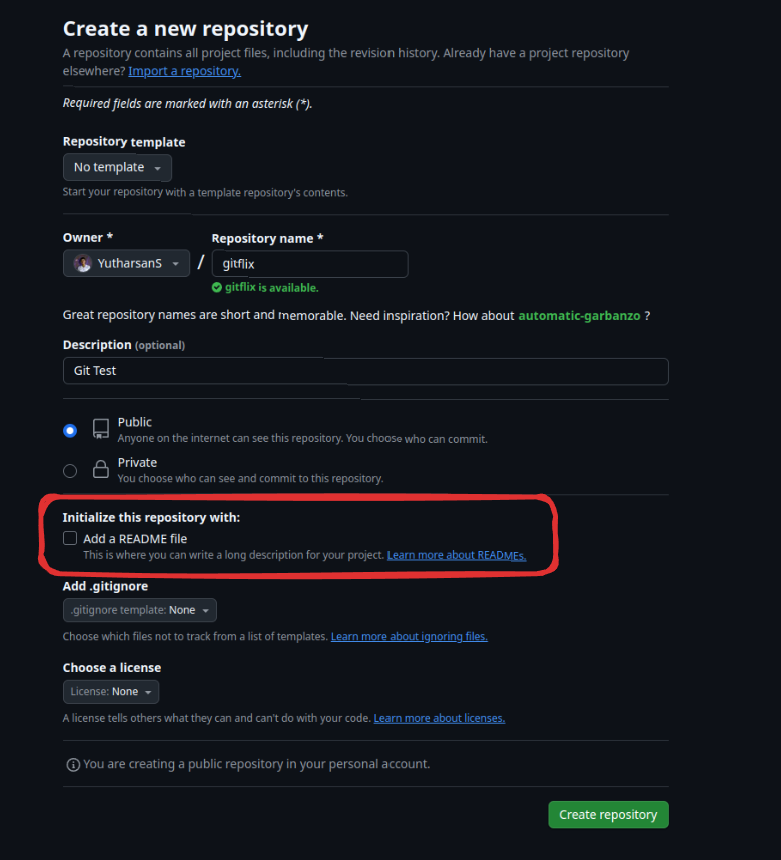Click the private lock icon
This screenshot has width=781, height=860.
point(100,470)
